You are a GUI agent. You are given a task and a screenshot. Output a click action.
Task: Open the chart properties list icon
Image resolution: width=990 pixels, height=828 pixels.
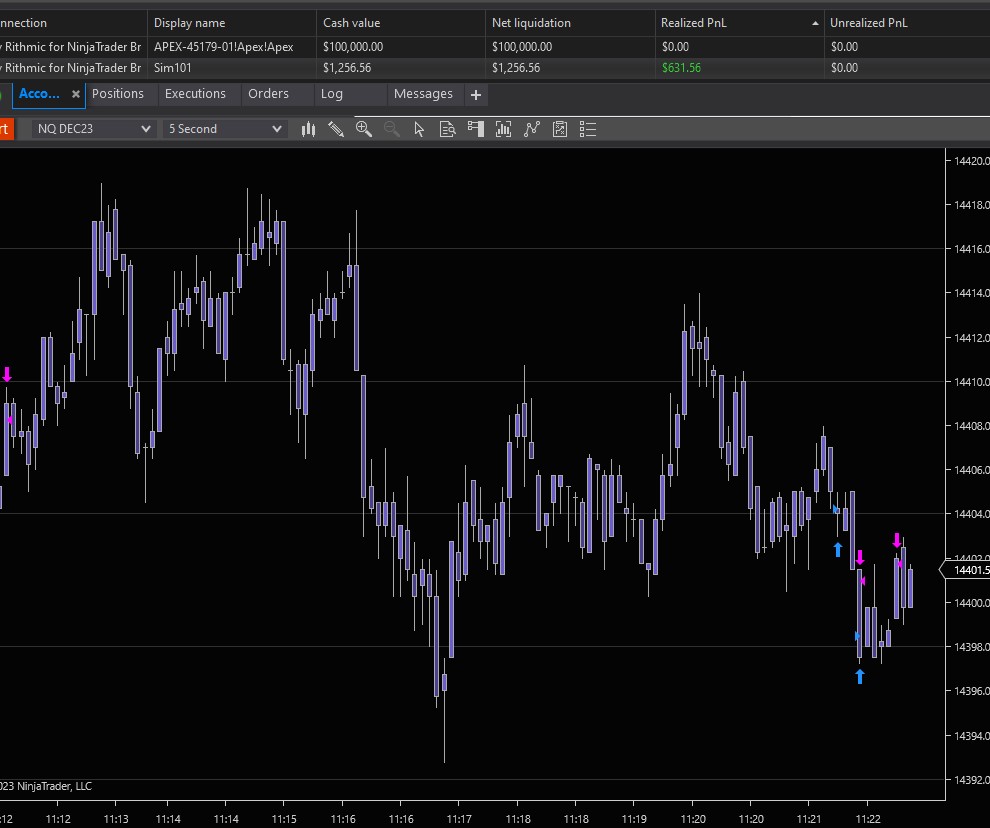point(588,129)
